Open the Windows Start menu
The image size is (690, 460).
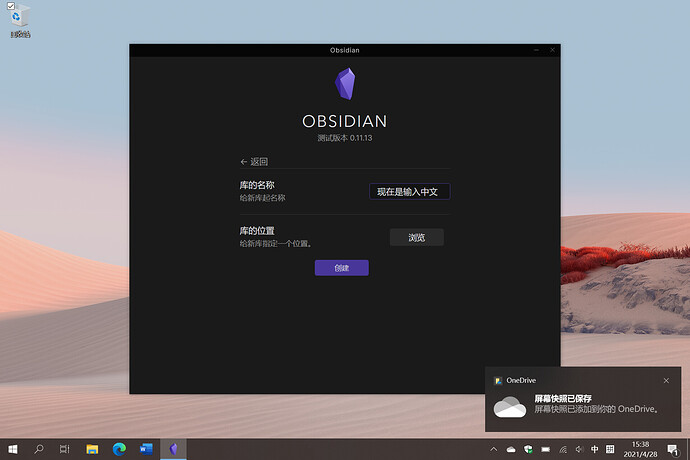[13, 449]
